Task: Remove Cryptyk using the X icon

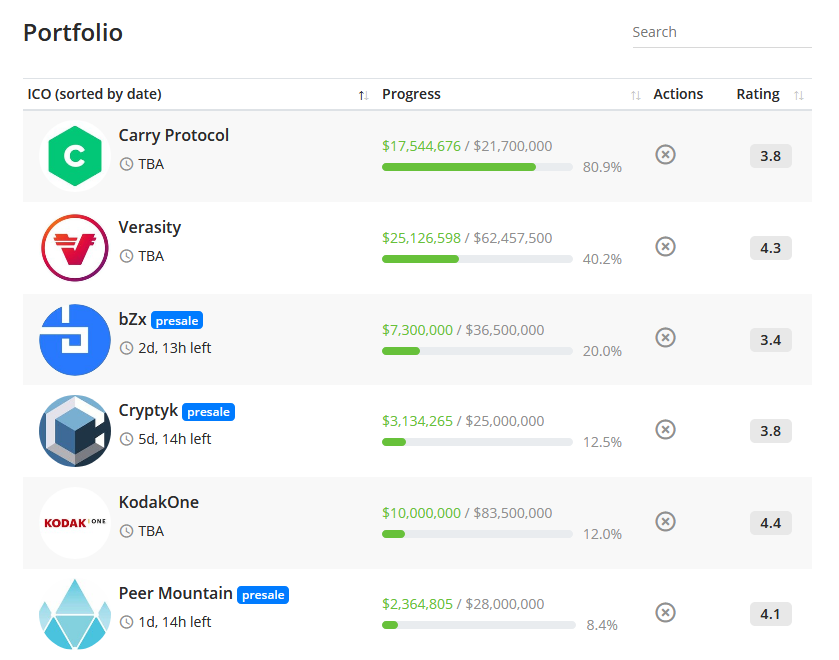Action: click(x=665, y=430)
